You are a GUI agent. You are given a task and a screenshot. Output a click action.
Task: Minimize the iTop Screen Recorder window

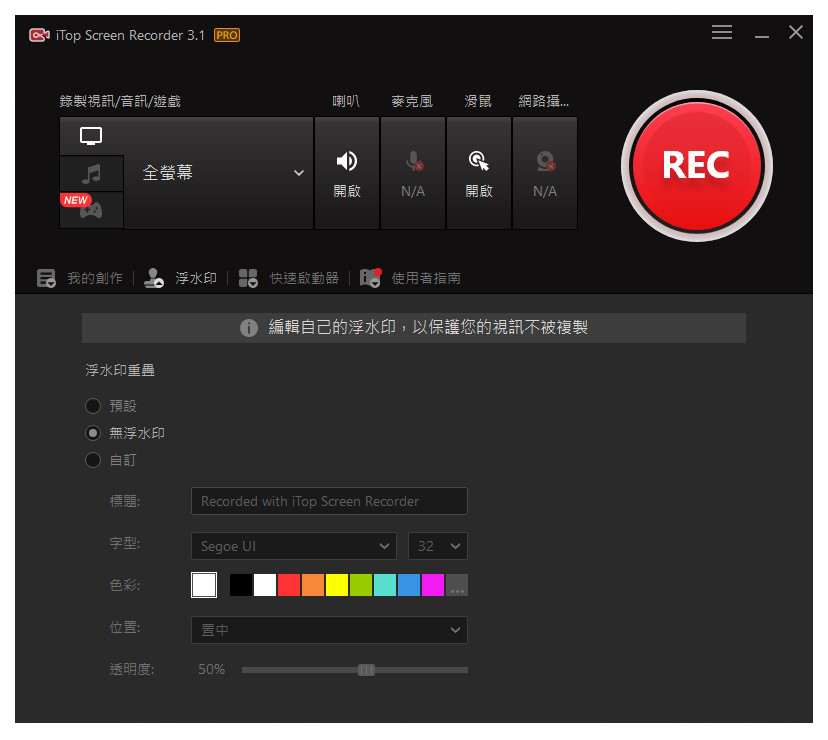[x=761, y=35]
